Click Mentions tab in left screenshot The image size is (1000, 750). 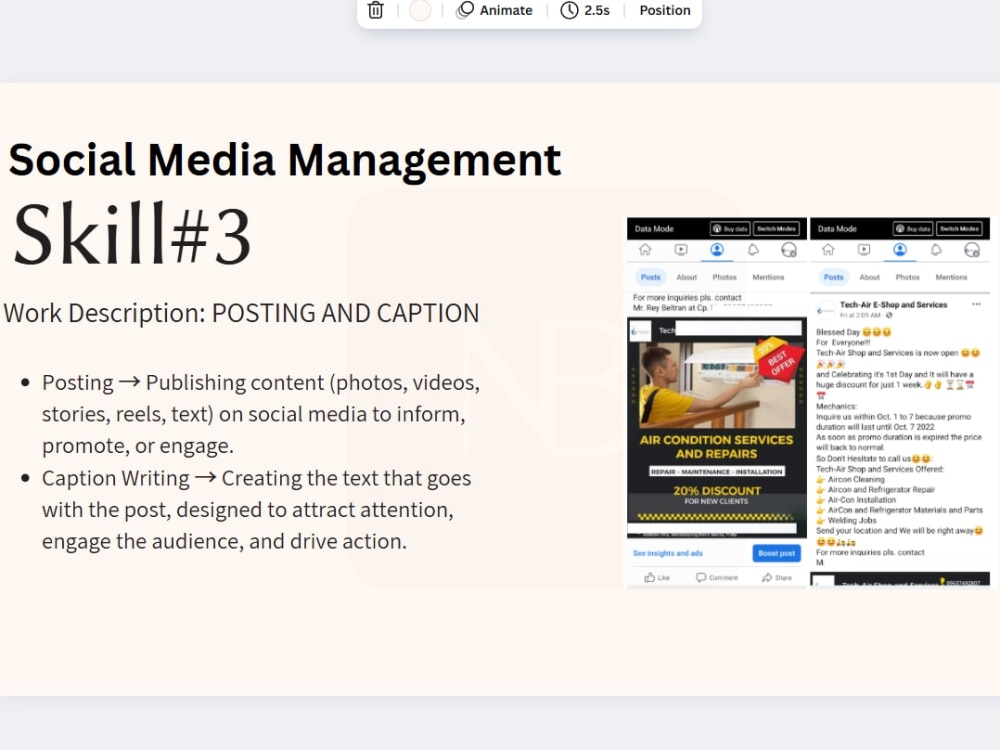pyautogui.click(x=768, y=277)
